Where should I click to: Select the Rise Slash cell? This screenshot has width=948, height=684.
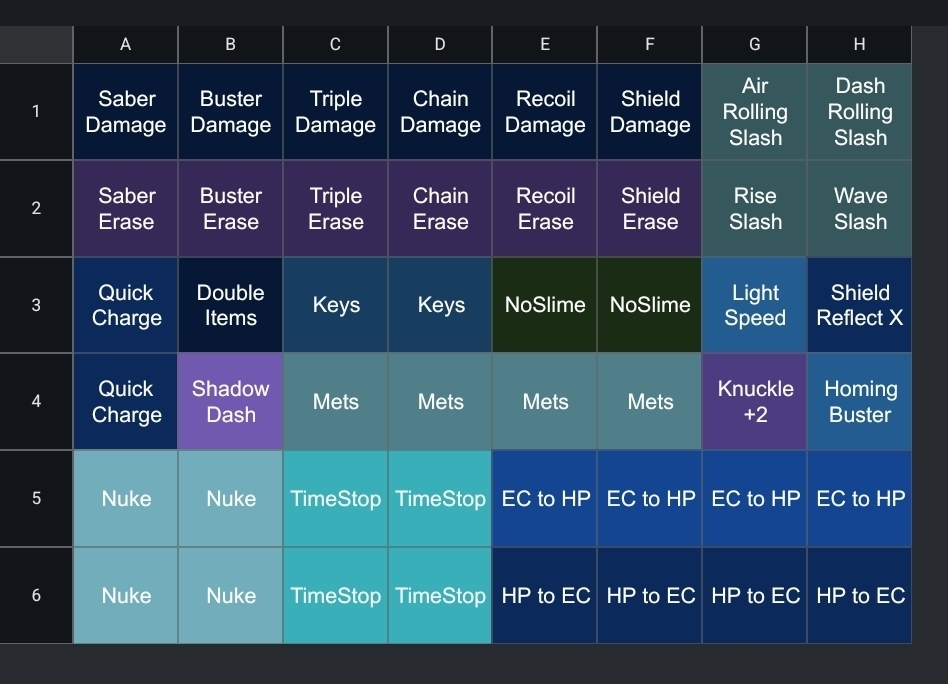[755, 209]
